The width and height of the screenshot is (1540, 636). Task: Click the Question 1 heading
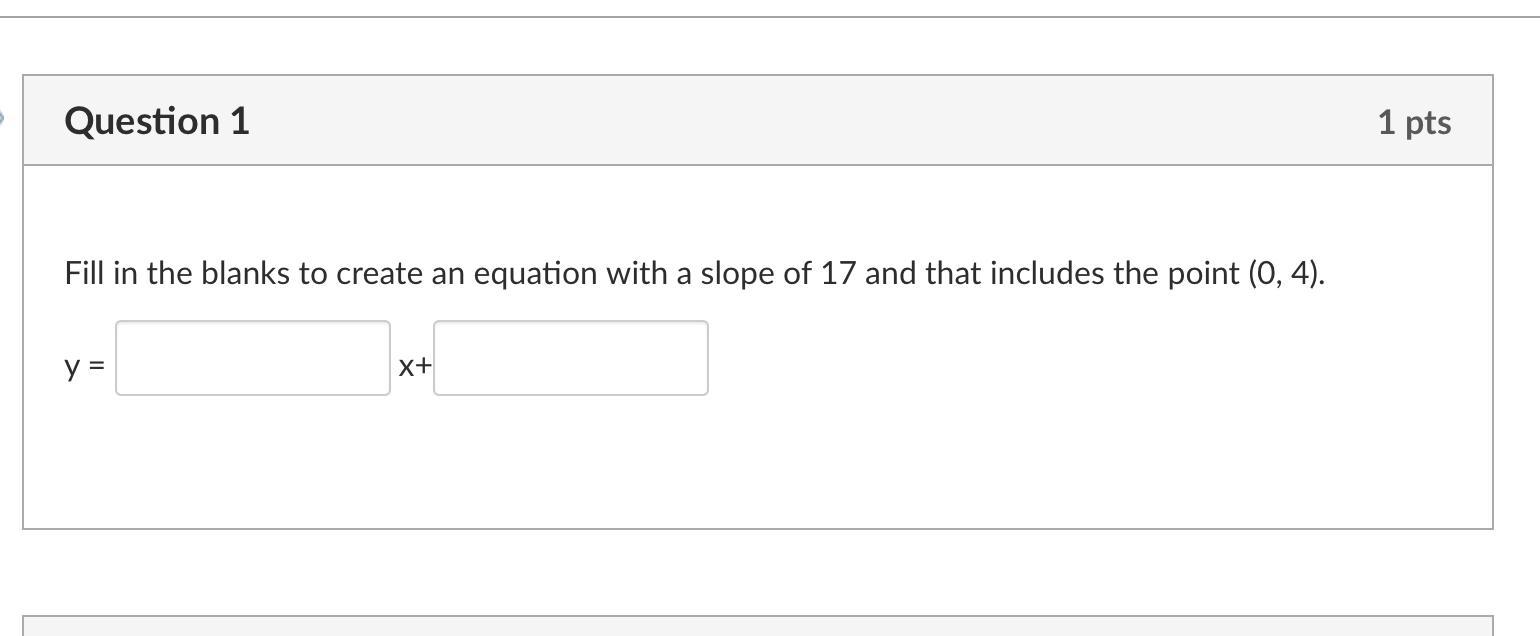click(x=157, y=121)
